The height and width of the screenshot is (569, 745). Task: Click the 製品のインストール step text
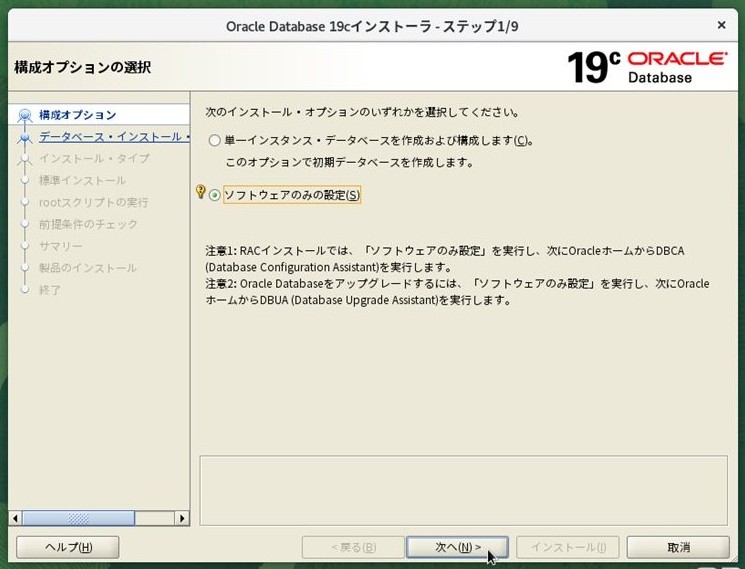88,268
